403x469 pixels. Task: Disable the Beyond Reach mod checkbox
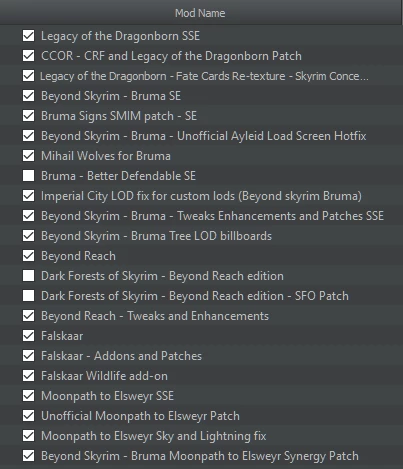click(x=28, y=255)
